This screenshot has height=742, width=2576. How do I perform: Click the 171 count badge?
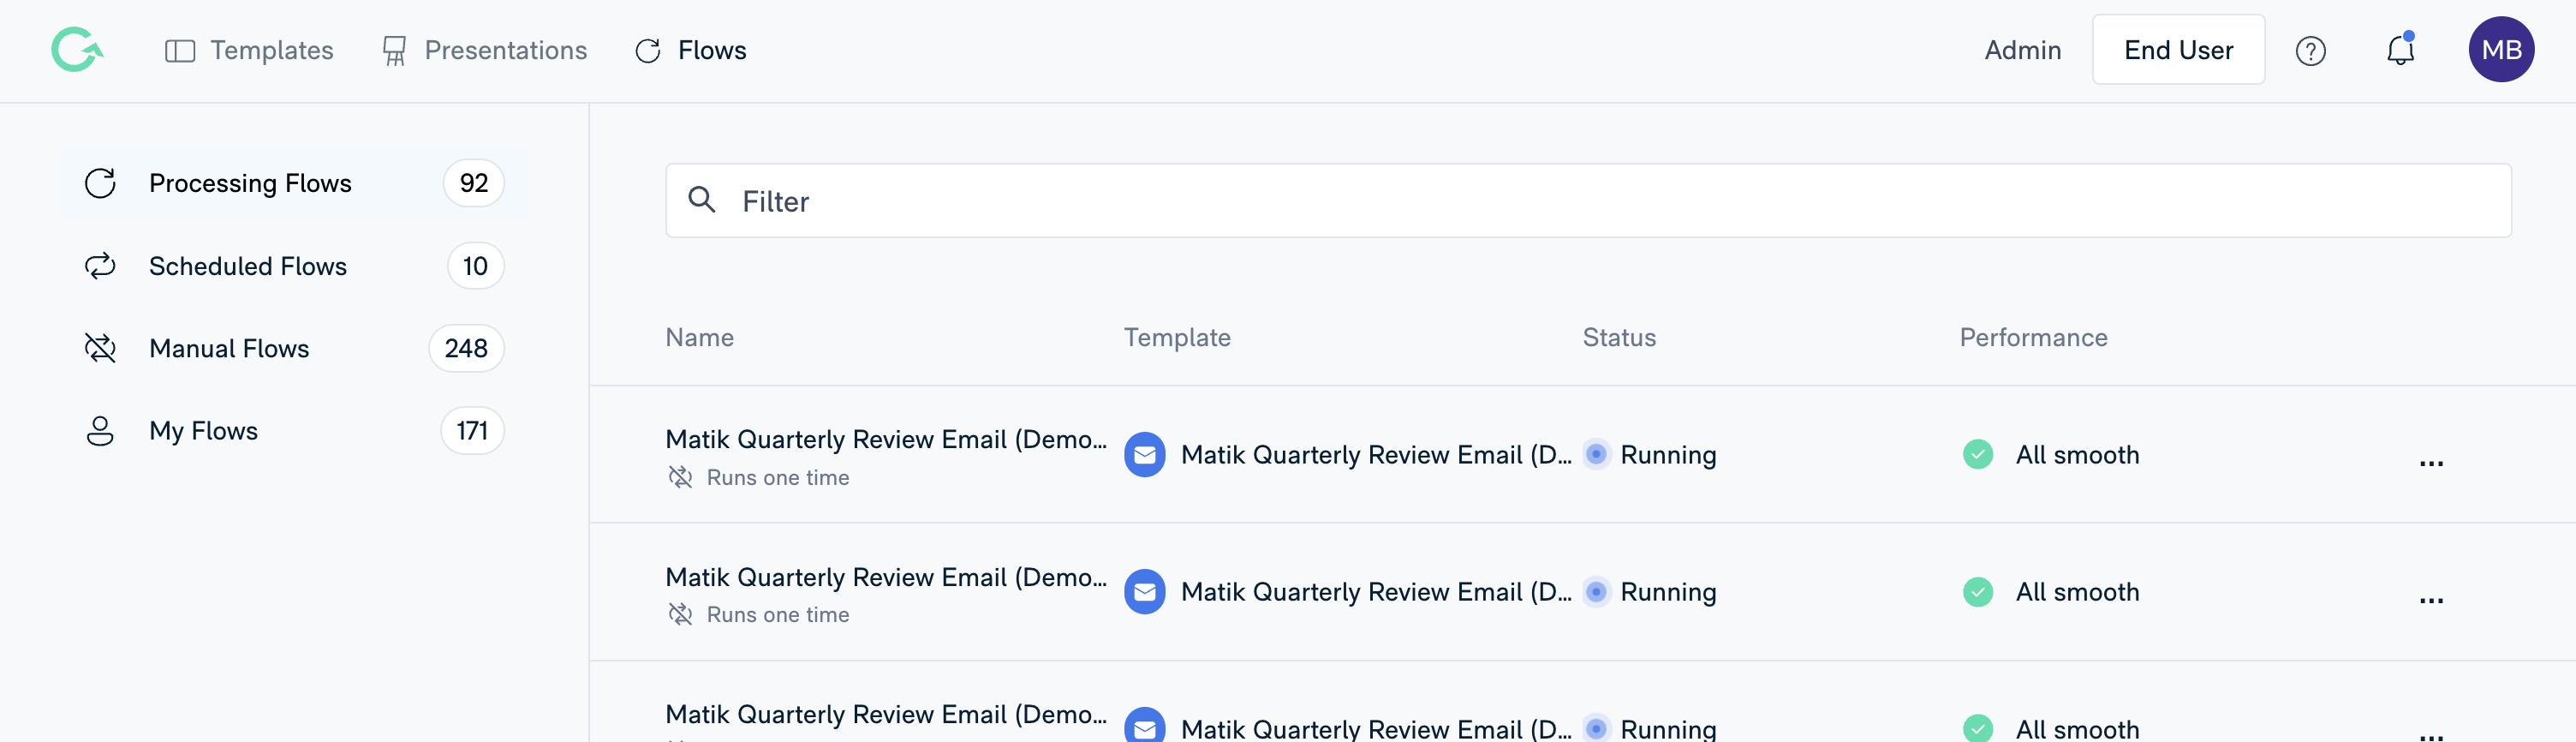pyautogui.click(x=472, y=431)
